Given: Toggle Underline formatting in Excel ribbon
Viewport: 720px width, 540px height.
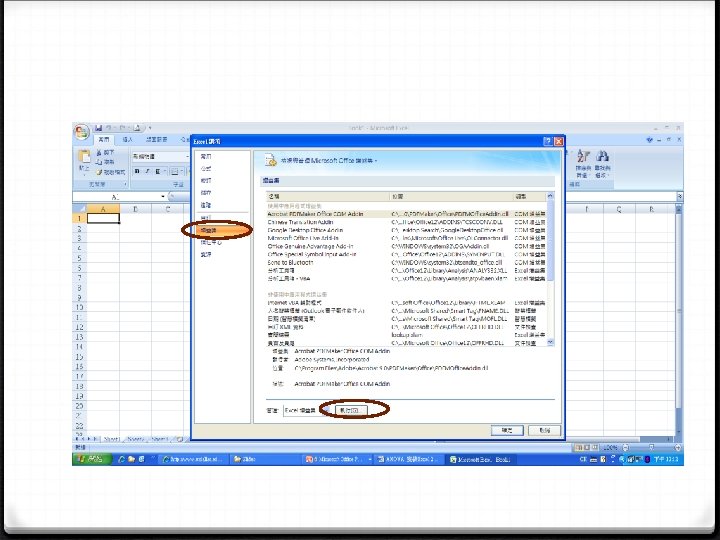Looking at the screenshot, I should [x=158, y=171].
